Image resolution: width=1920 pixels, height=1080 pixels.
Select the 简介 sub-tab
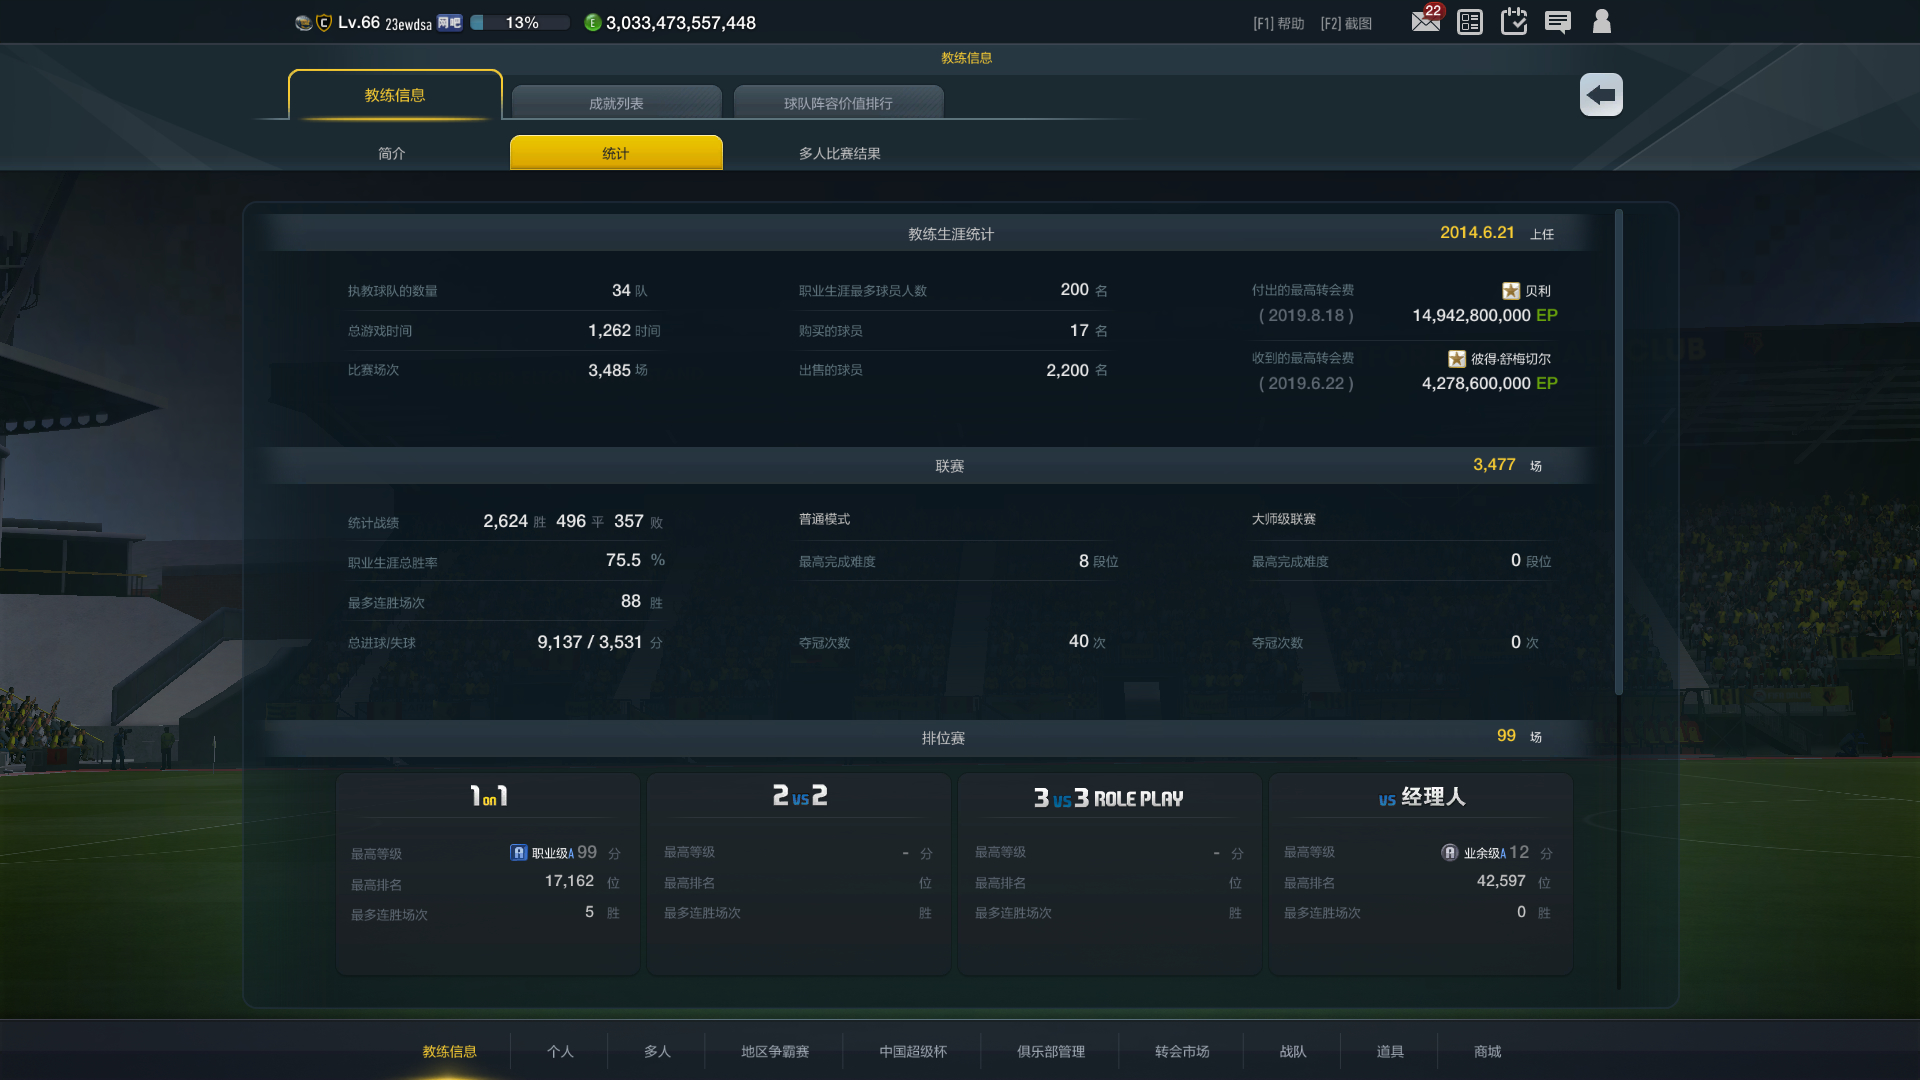pyautogui.click(x=392, y=153)
